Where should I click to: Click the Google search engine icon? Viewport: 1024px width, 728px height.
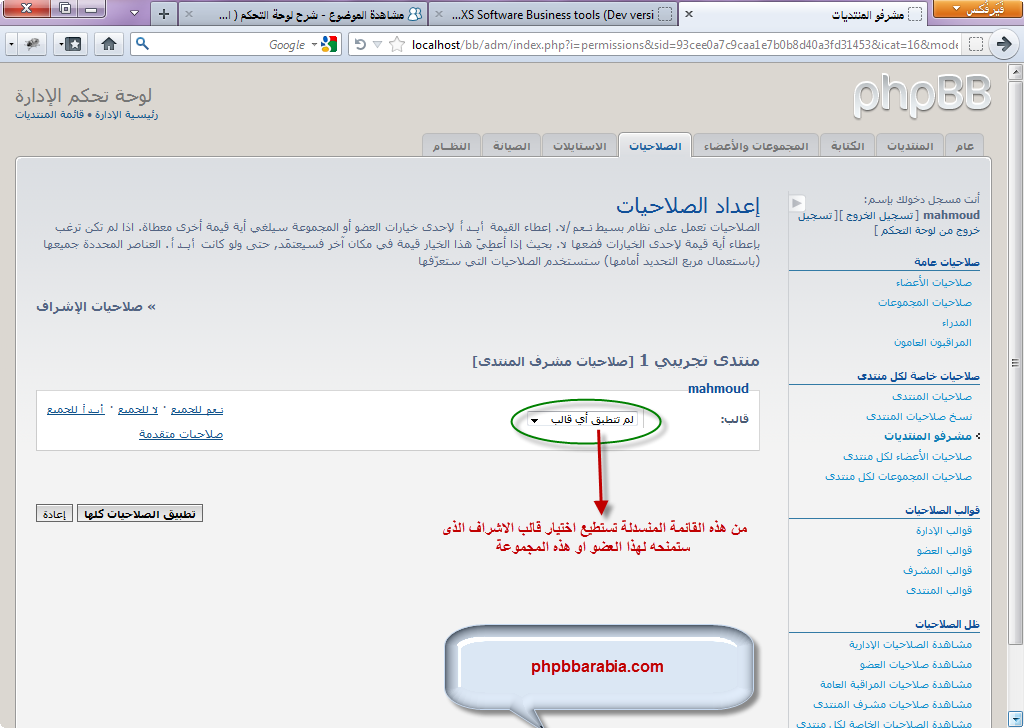tap(329, 44)
